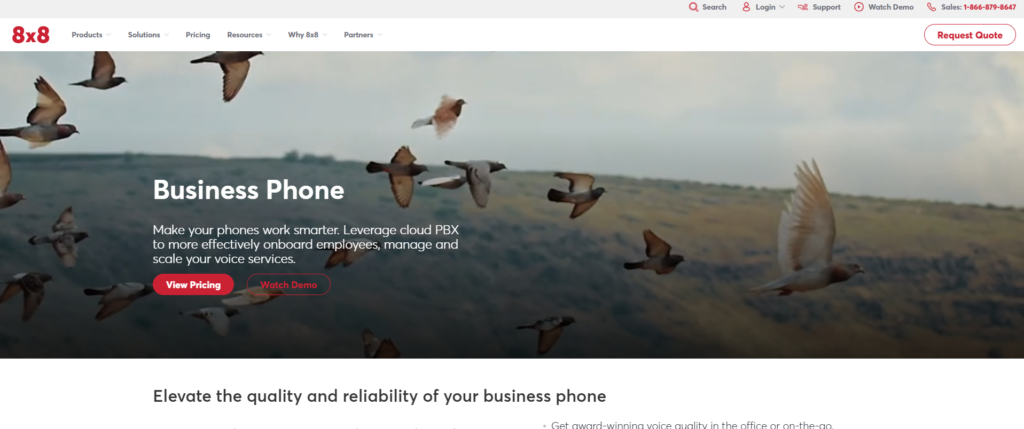Open the Pricing menu item

point(198,35)
